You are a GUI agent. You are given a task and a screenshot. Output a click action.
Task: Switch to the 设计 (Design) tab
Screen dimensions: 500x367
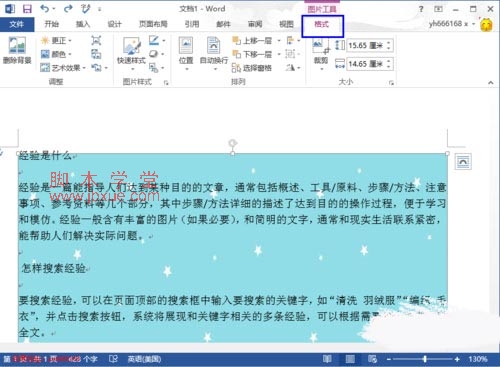point(114,24)
